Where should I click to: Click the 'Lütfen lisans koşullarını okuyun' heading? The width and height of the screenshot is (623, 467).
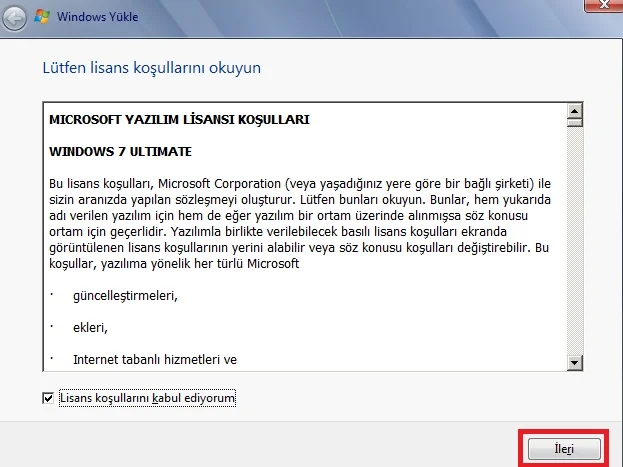[151, 69]
